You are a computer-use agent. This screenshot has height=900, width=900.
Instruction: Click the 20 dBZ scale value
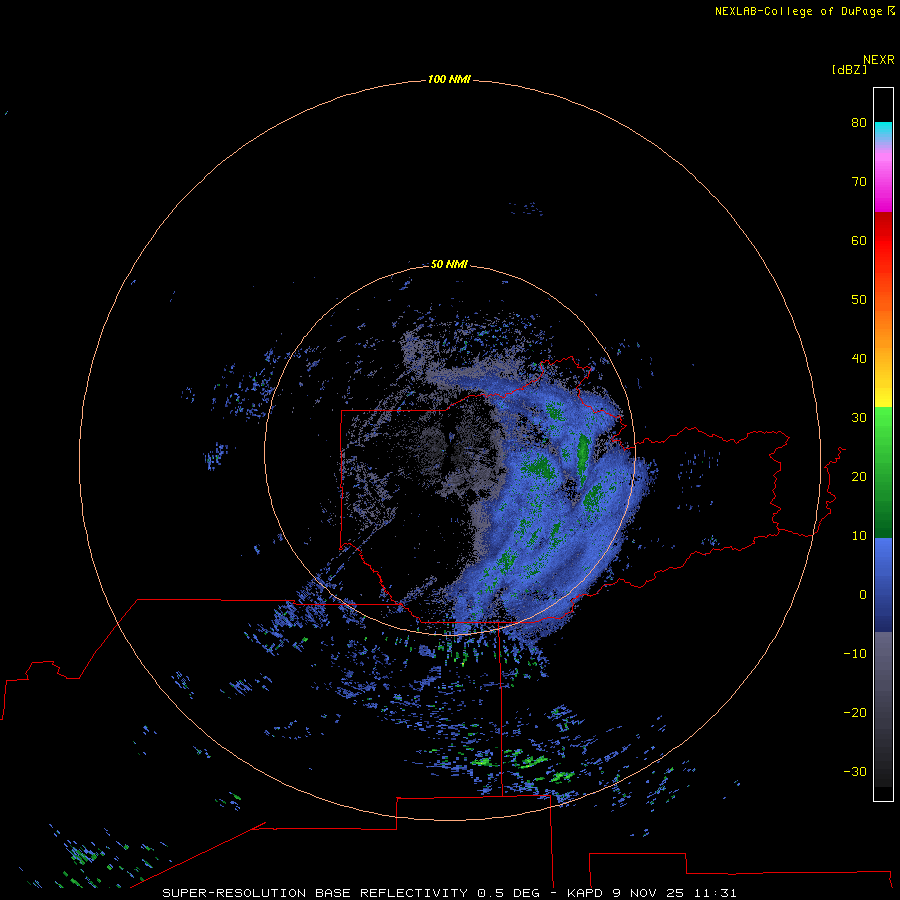point(859,476)
